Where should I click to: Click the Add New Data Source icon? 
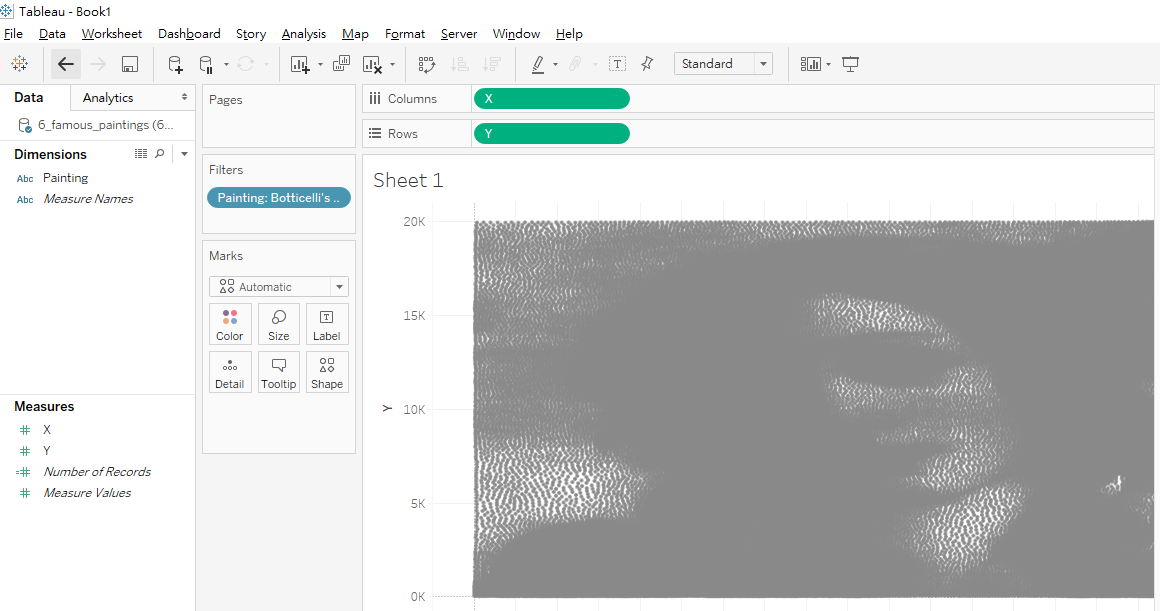click(x=175, y=64)
